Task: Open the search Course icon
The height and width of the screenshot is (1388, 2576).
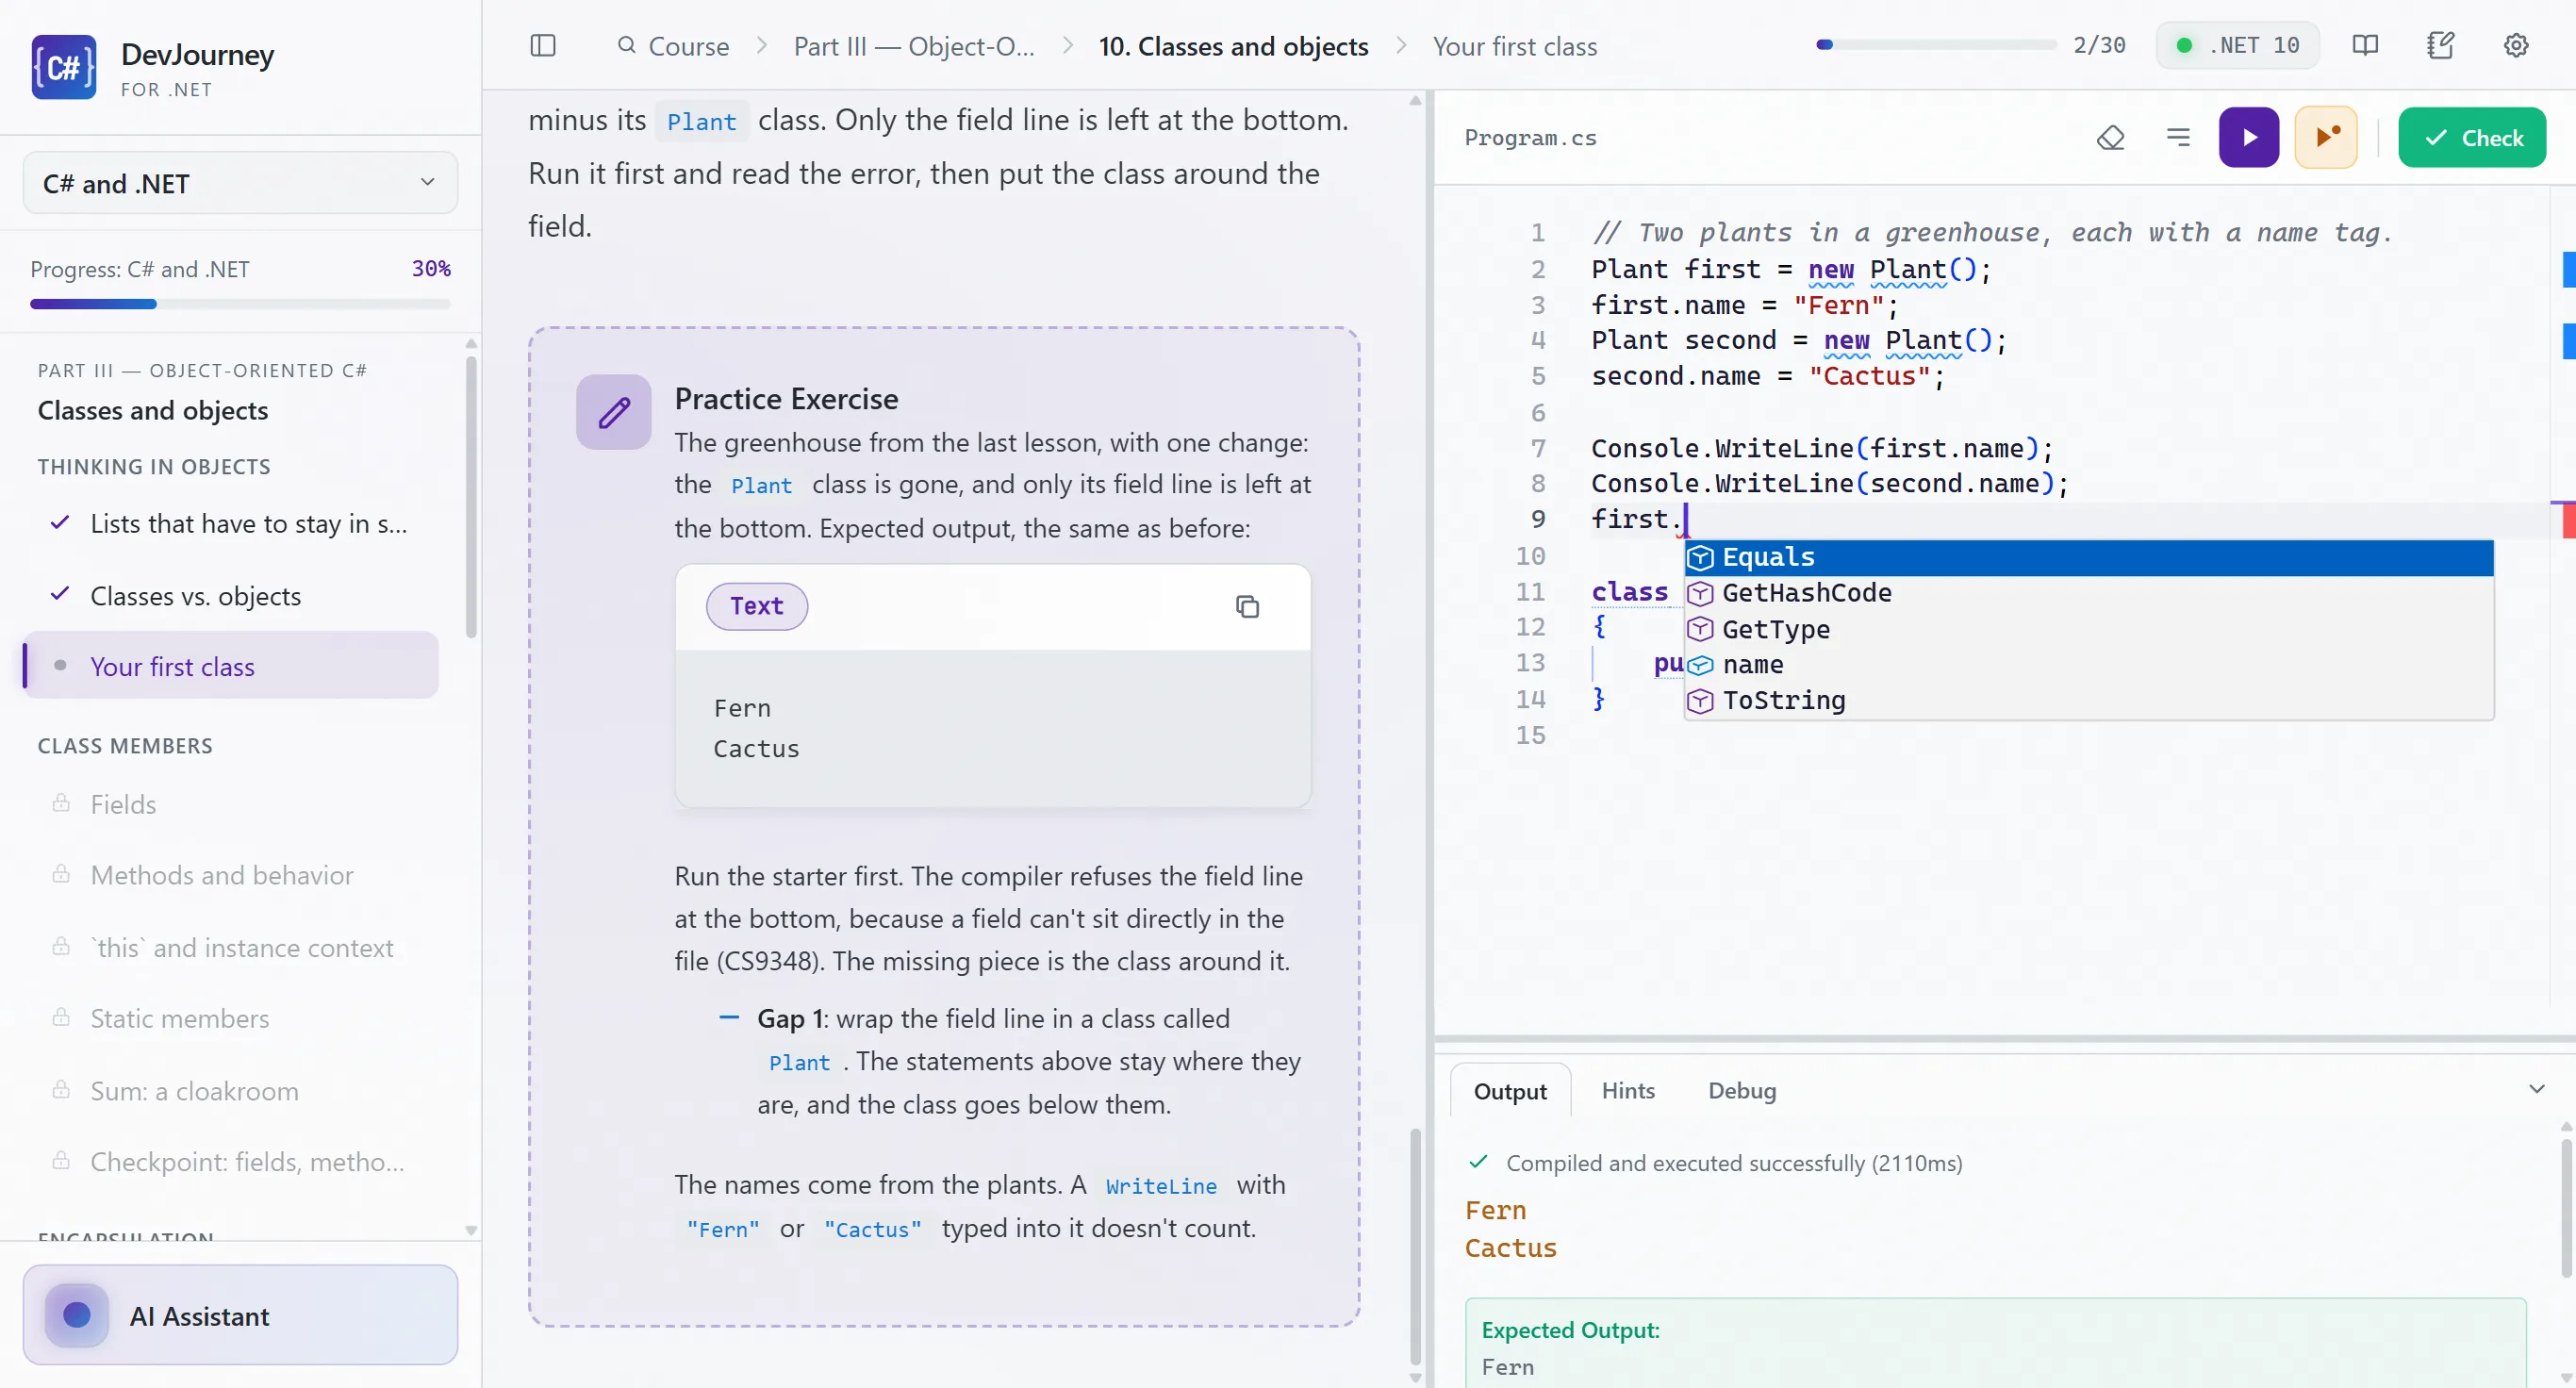Action: (x=627, y=46)
